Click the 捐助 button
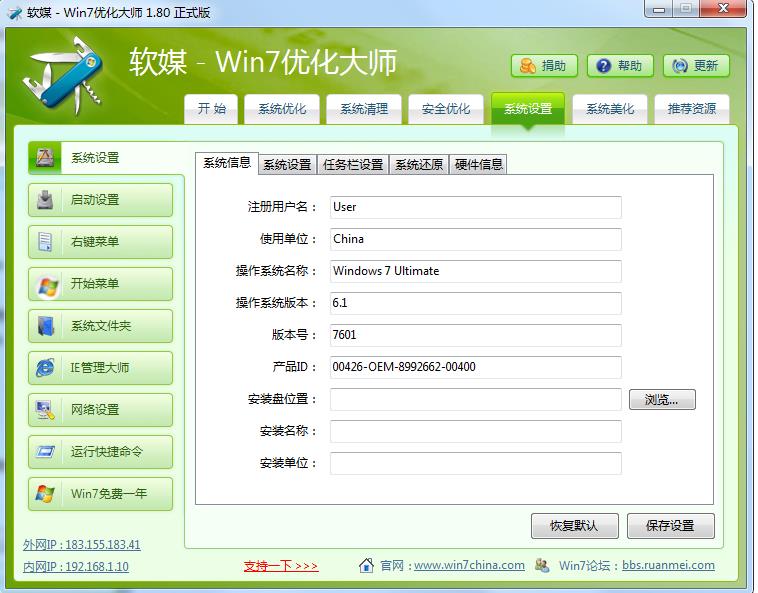The height and width of the screenshot is (593, 758). pyautogui.click(x=544, y=66)
